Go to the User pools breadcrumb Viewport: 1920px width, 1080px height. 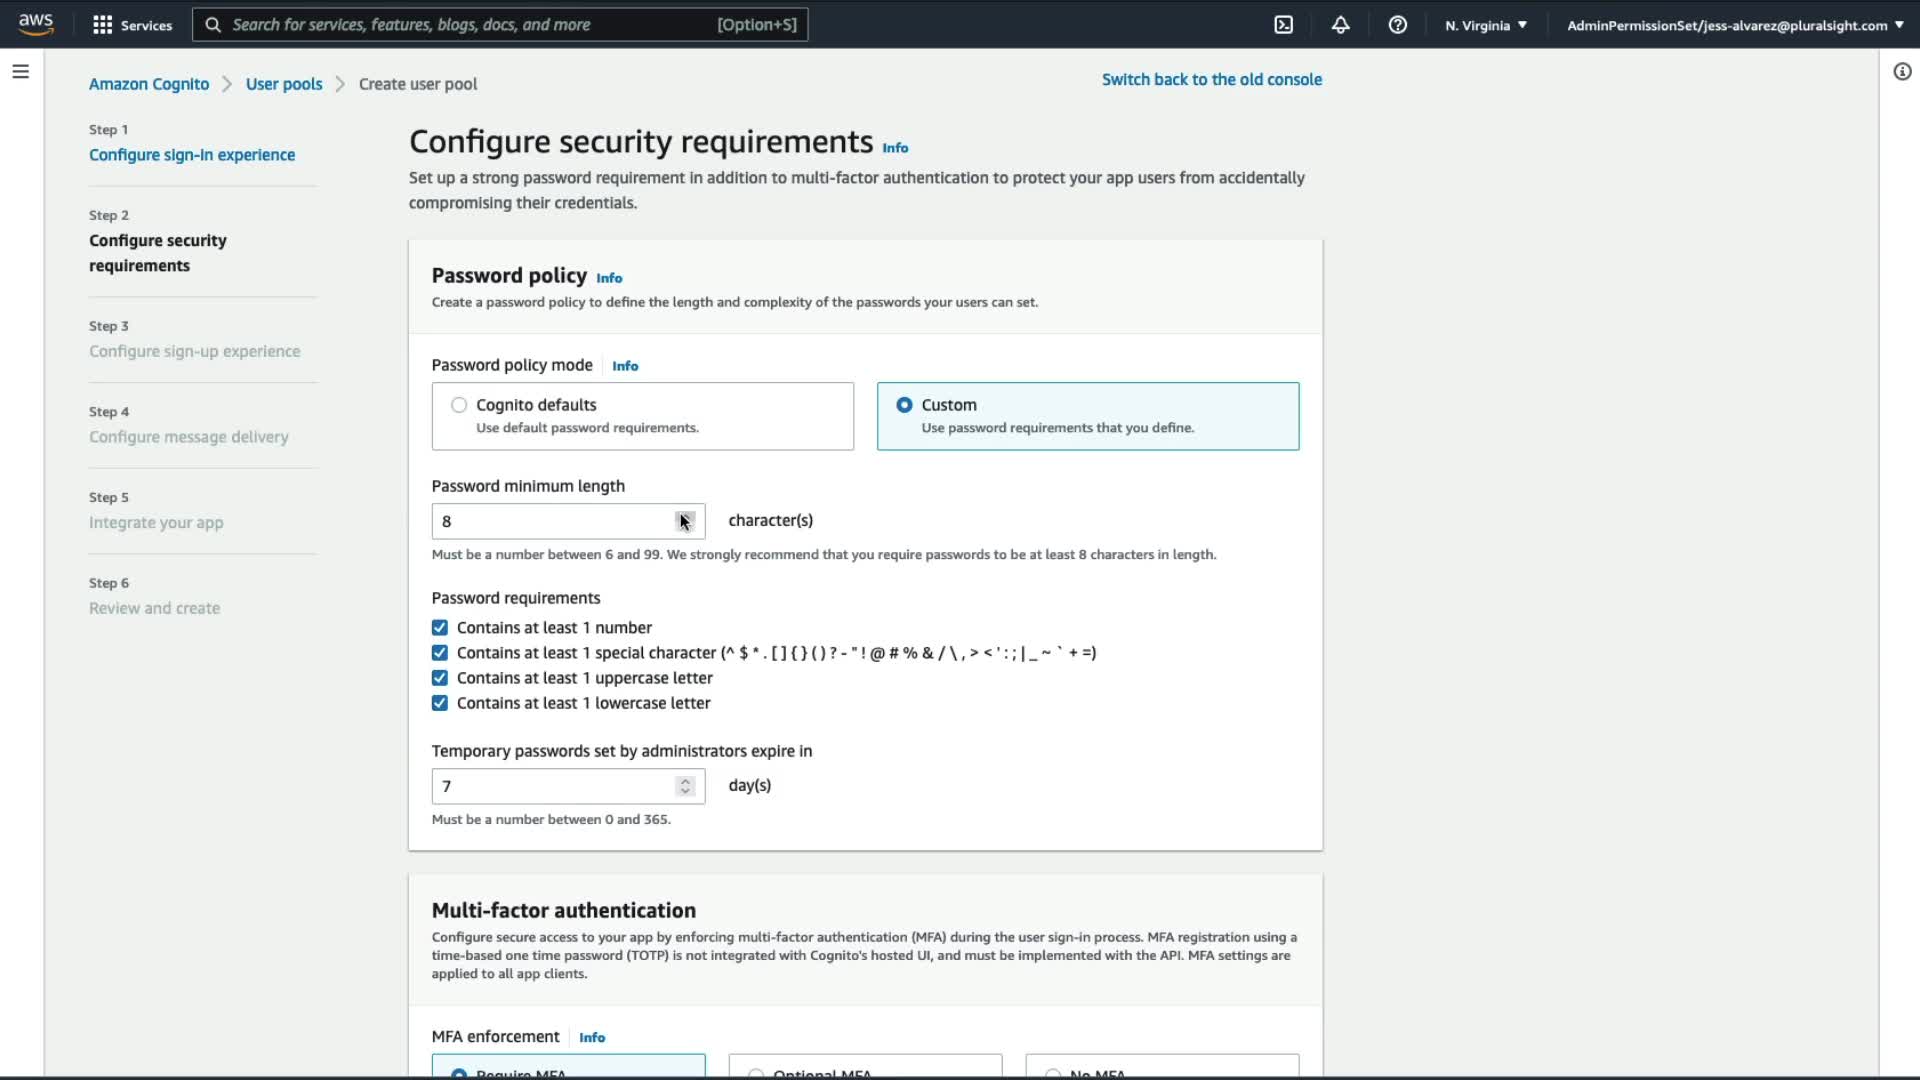click(x=284, y=84)
